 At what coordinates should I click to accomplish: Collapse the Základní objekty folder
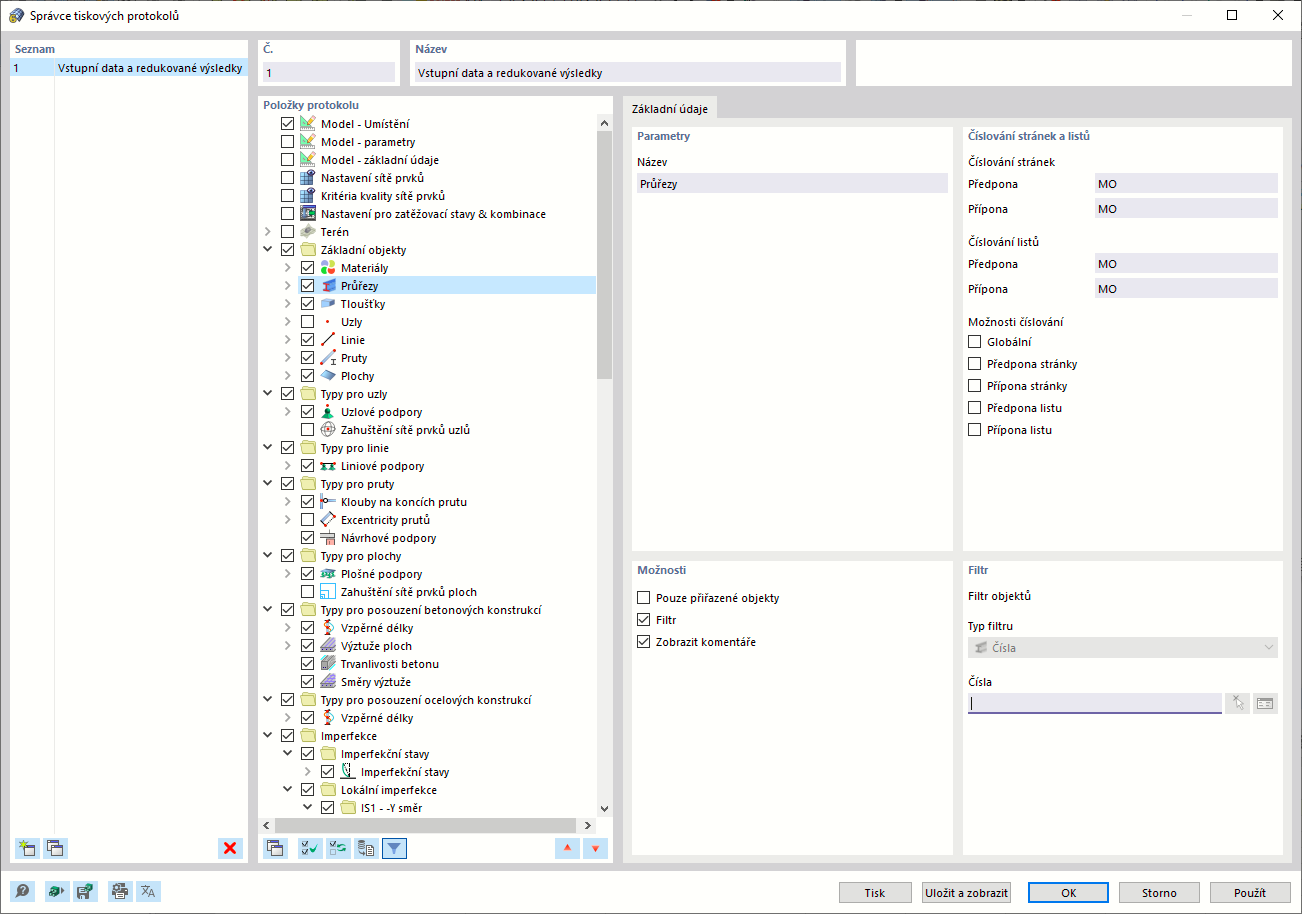coord(268,250)
